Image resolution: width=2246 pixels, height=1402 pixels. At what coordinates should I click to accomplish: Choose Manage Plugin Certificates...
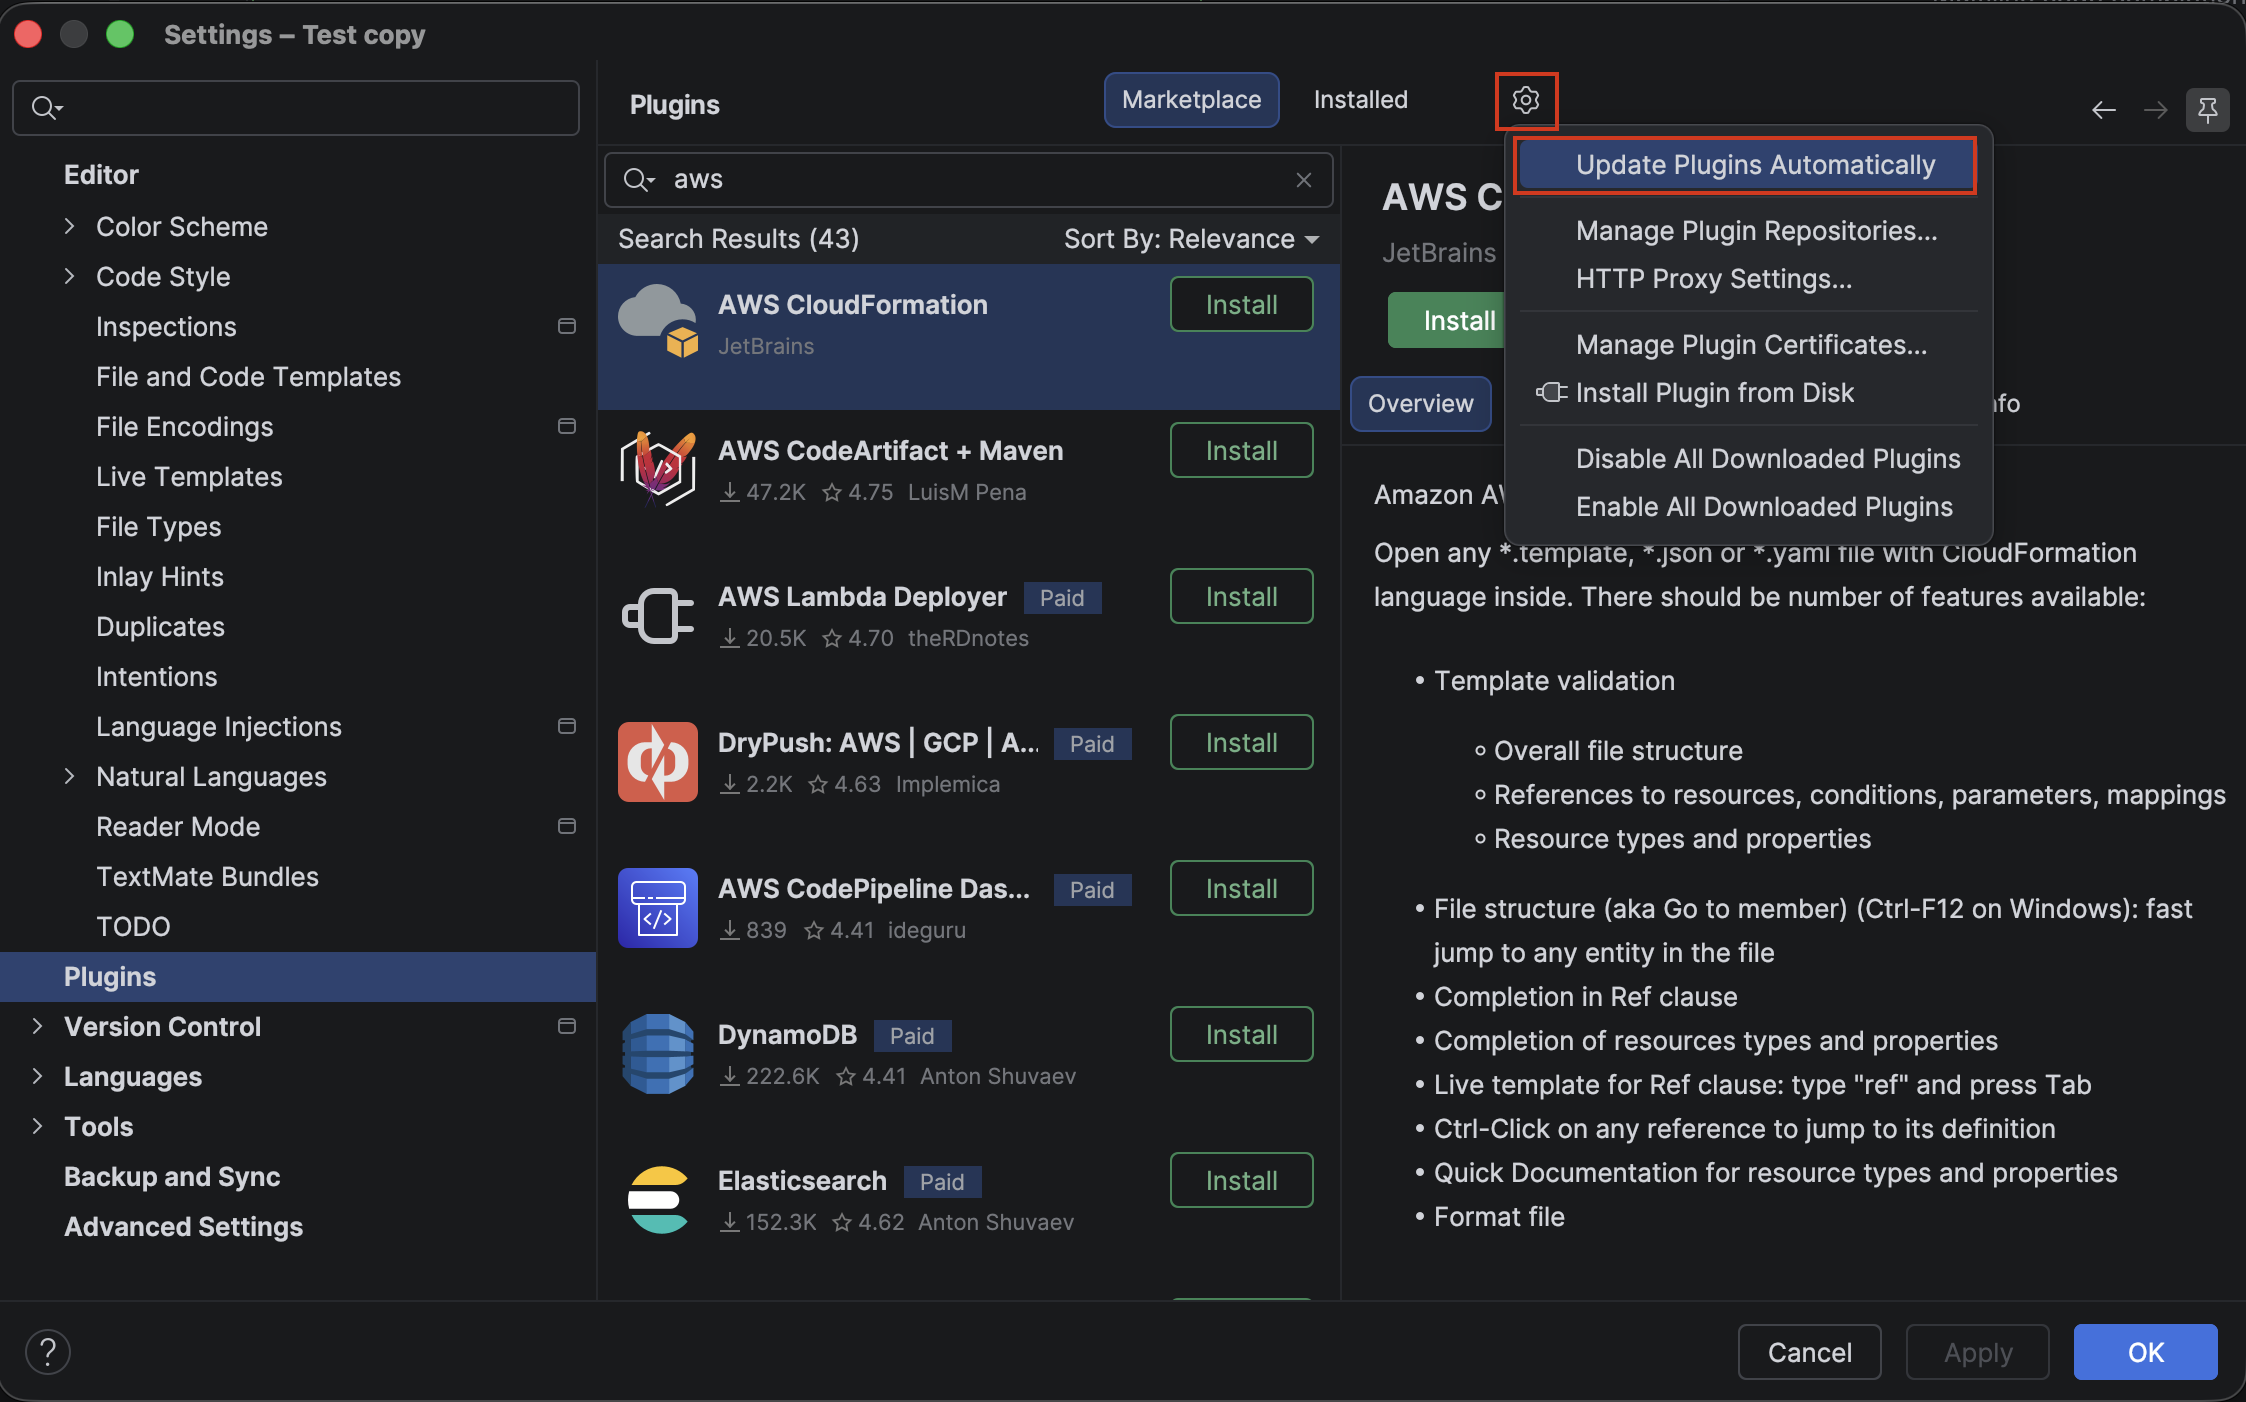point(1749,345)
